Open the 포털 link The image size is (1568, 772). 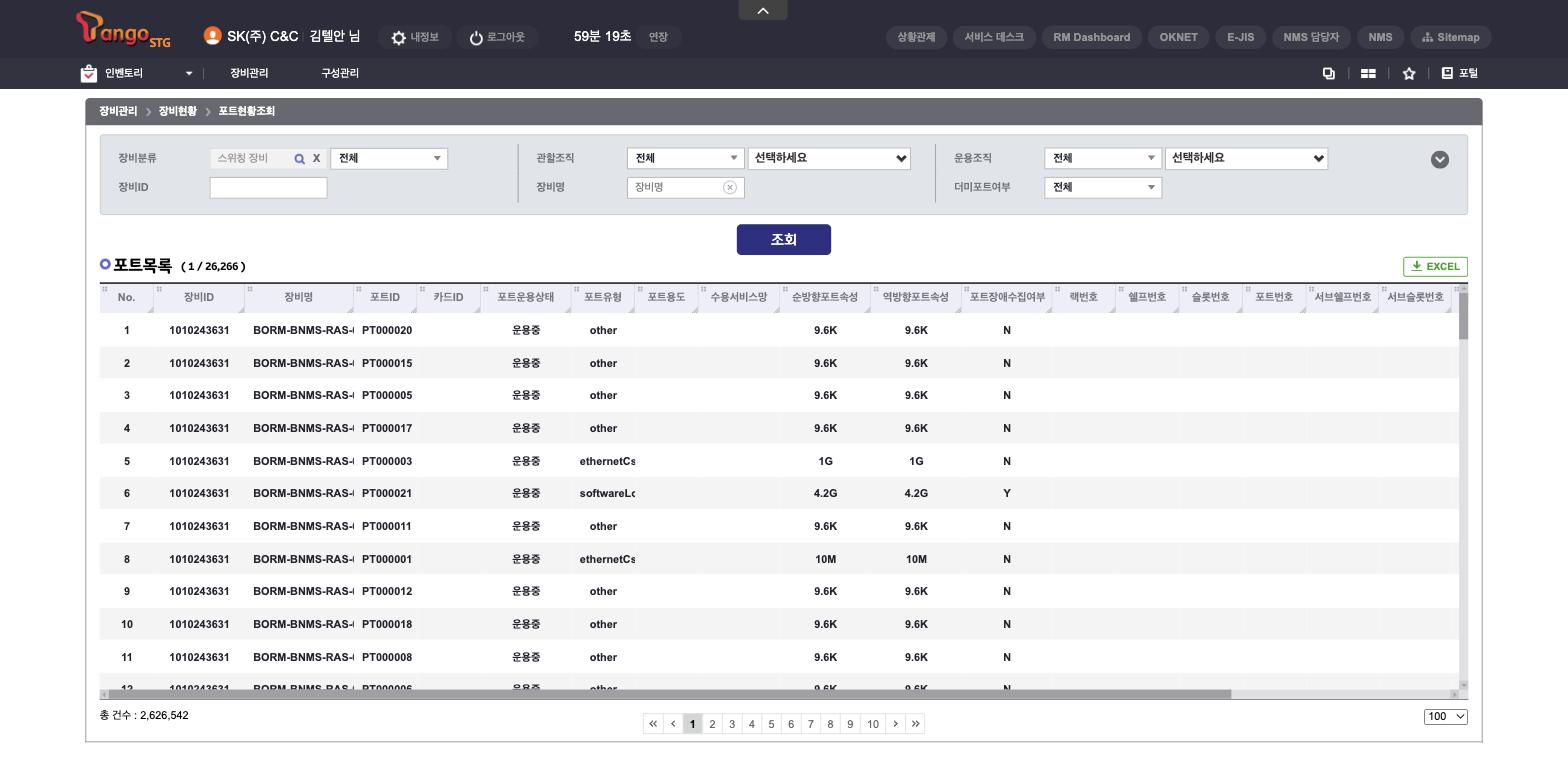(1459, 73)
